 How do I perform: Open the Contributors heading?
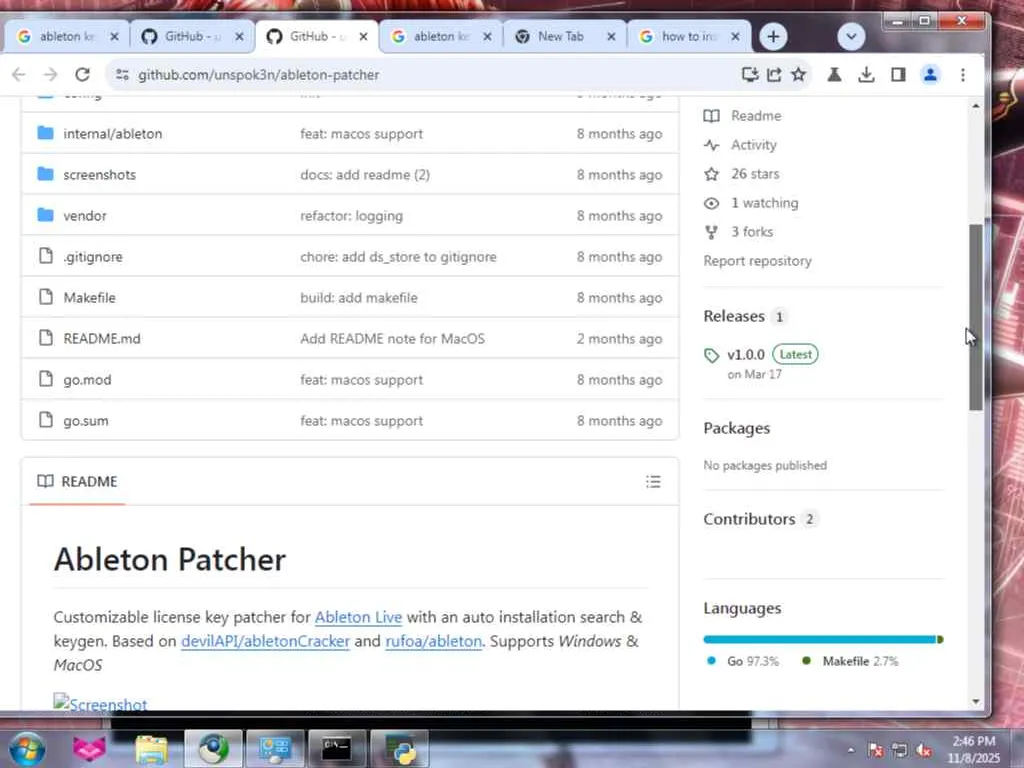click(749, 519)
